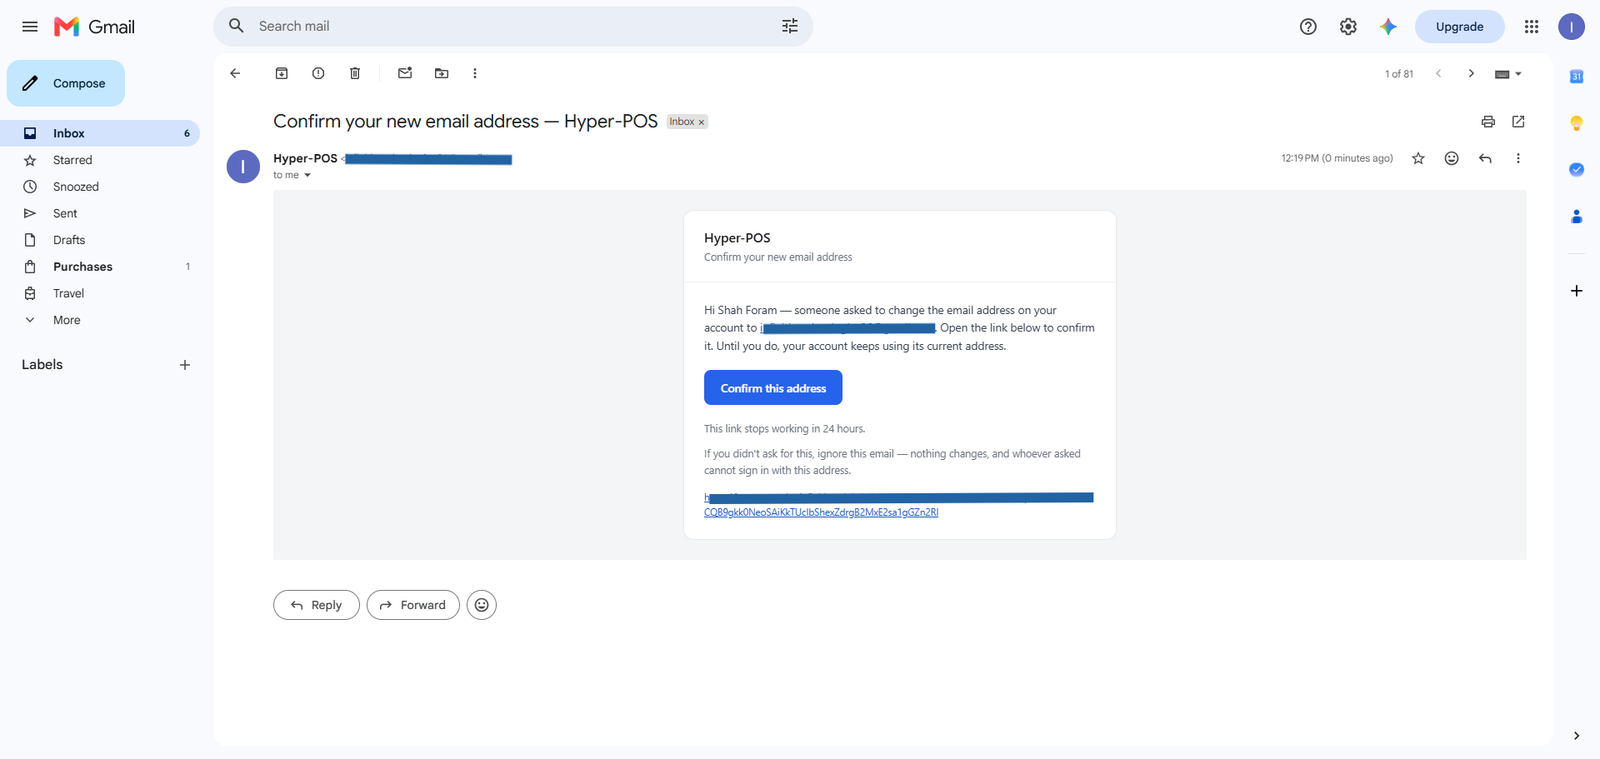The width and height of the screenshot is (1600, 759).
Task: Click the reply arrow in message header
Action: pos(1485,158)
